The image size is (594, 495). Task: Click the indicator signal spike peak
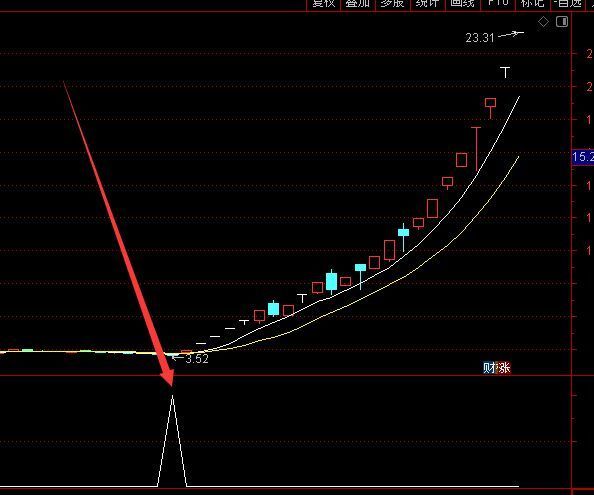pos(173,396)
